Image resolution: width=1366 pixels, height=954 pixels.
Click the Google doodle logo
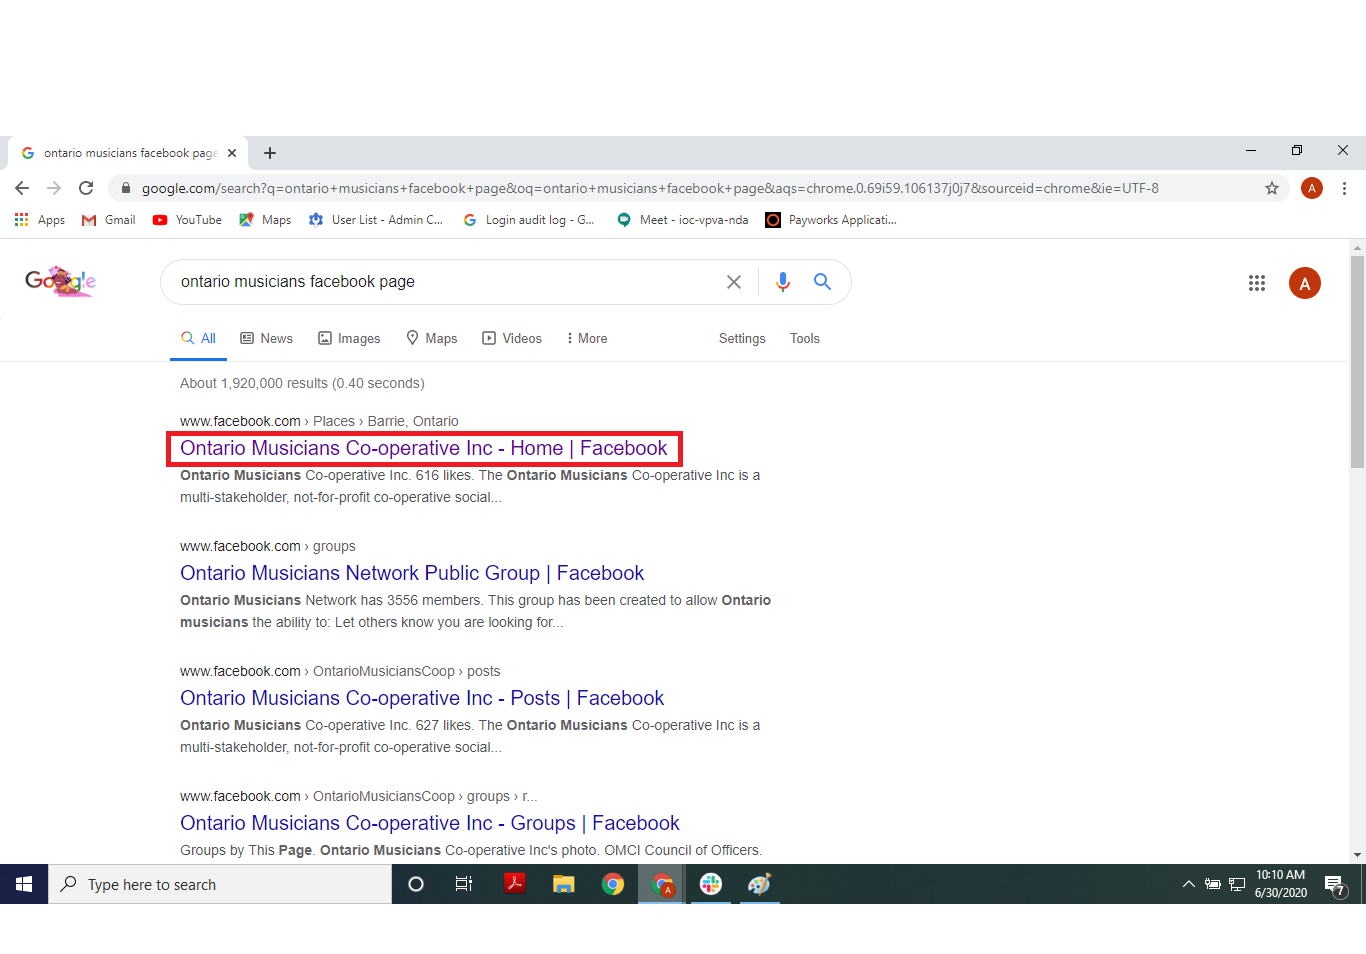pyautogui.click(x=60, y=281)
